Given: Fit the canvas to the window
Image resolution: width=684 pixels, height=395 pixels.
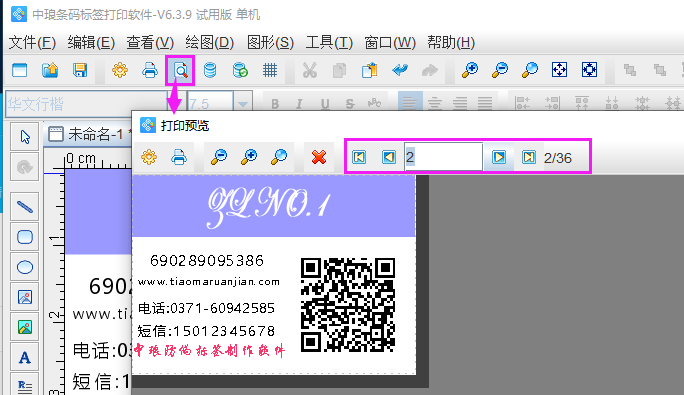Looking at the screenshot, I should click(x=559, y=70).
